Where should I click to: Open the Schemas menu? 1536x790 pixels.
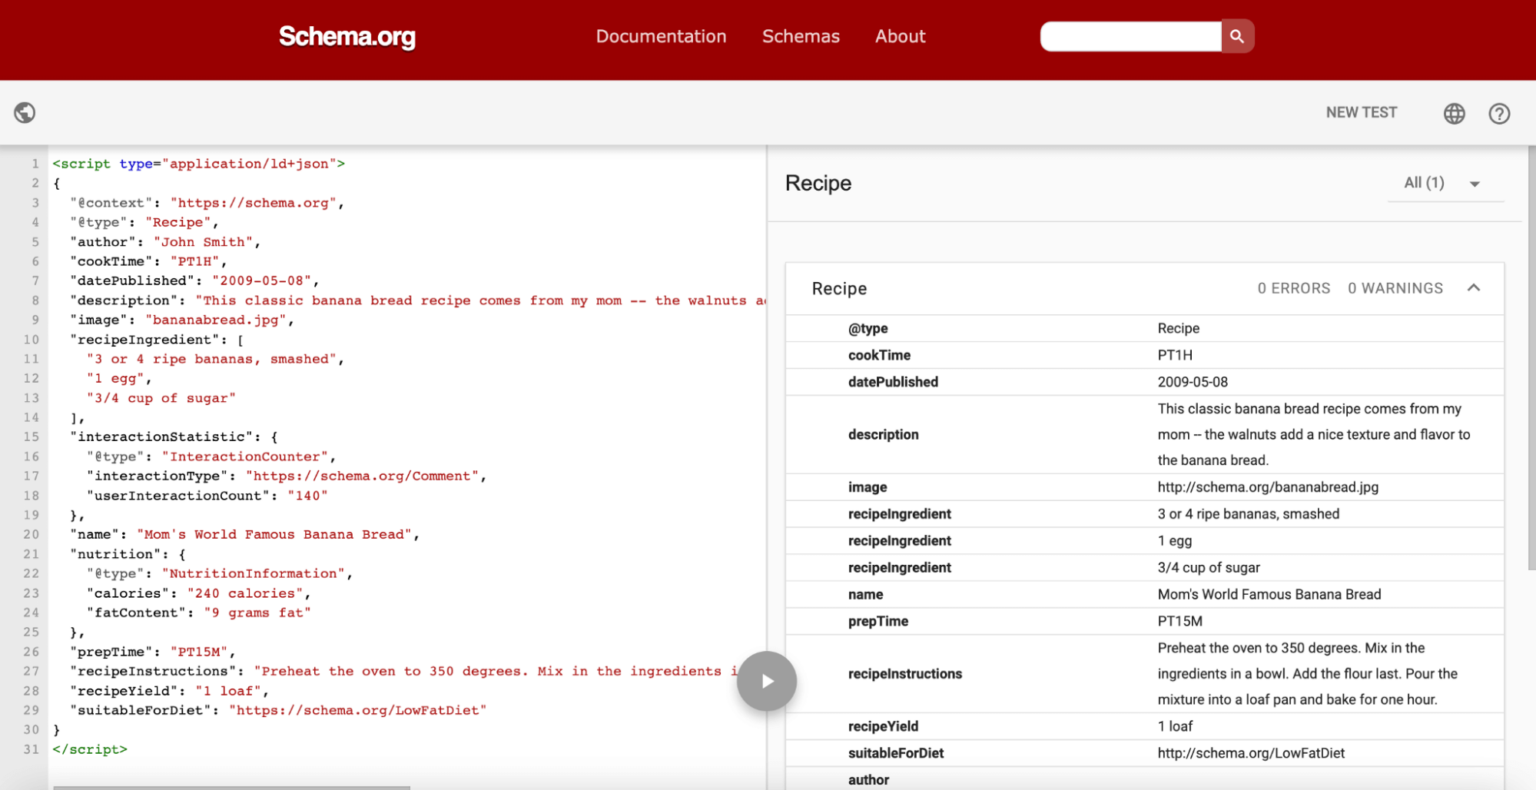[x=801, y=36]
